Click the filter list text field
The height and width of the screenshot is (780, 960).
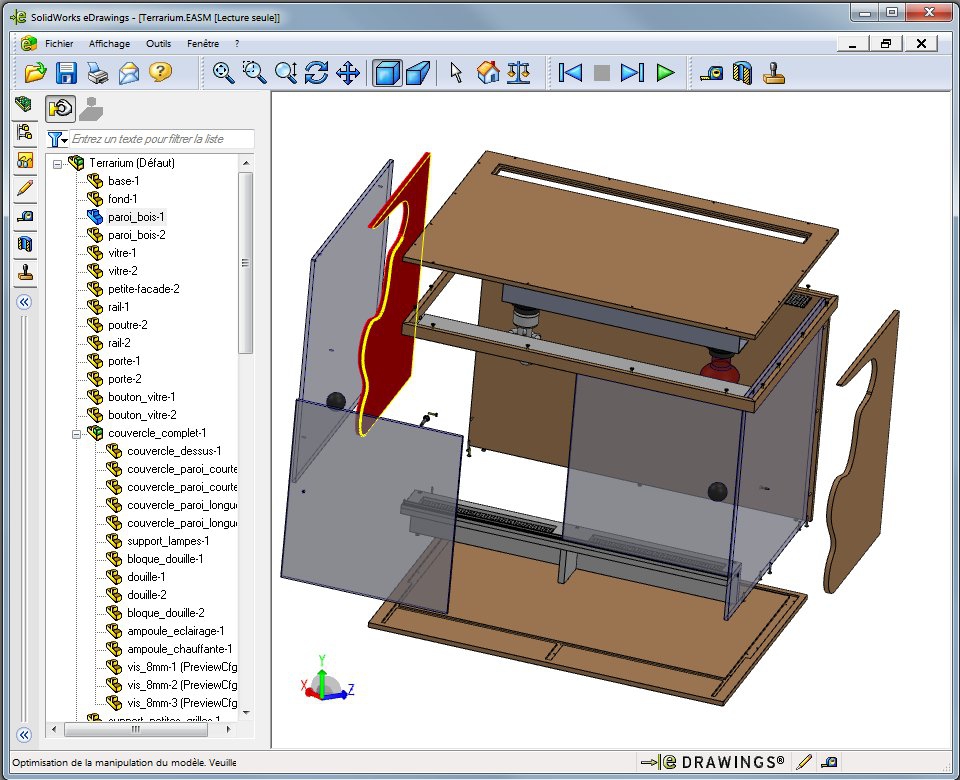(161, 139)
